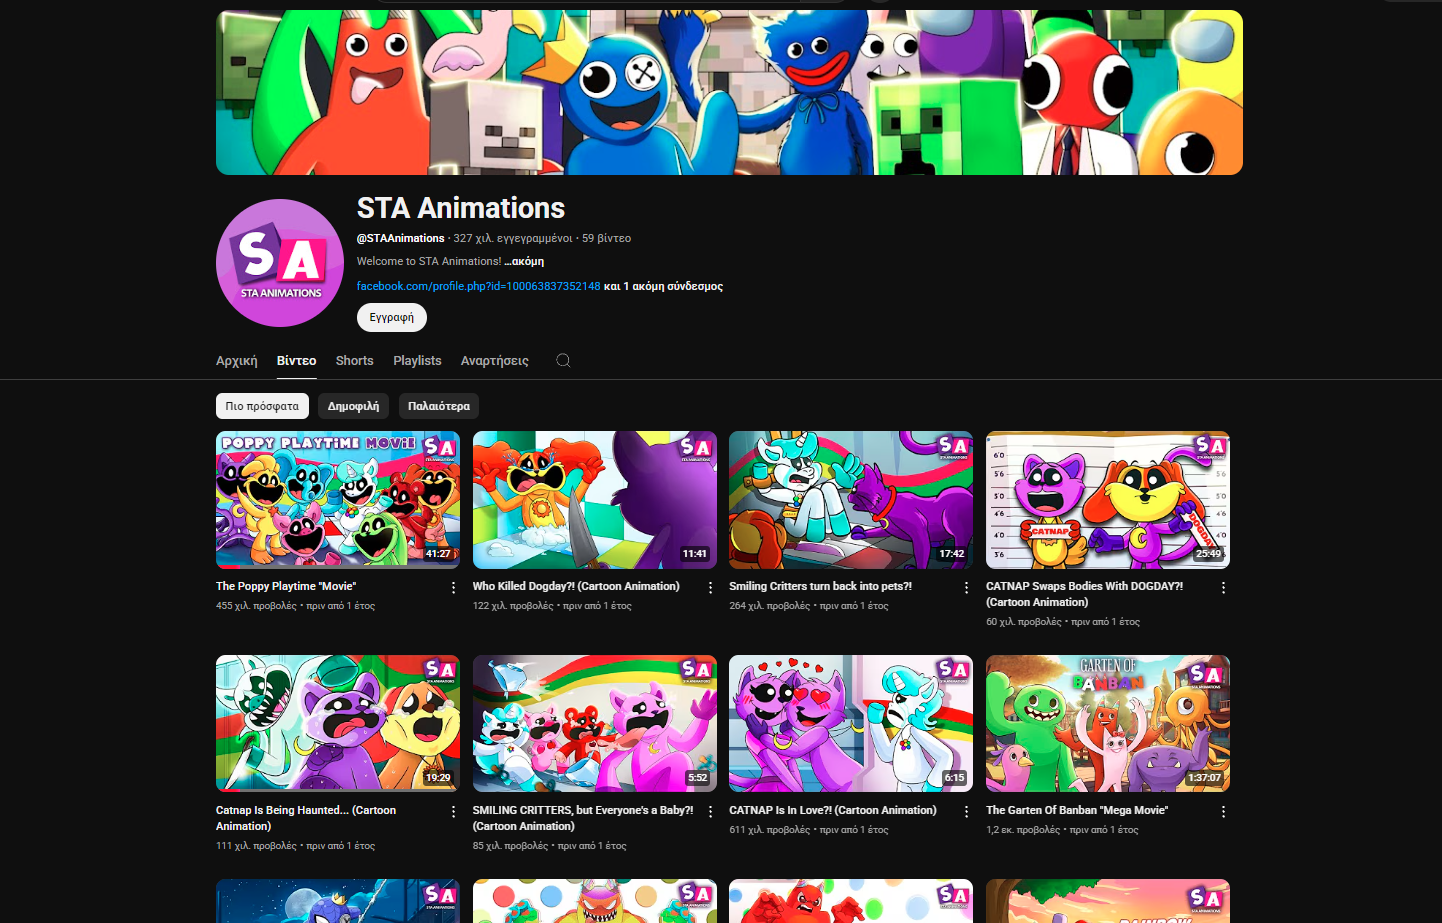Open options menu for The Poppy Playtime "Movie"

tap(453, 588)
